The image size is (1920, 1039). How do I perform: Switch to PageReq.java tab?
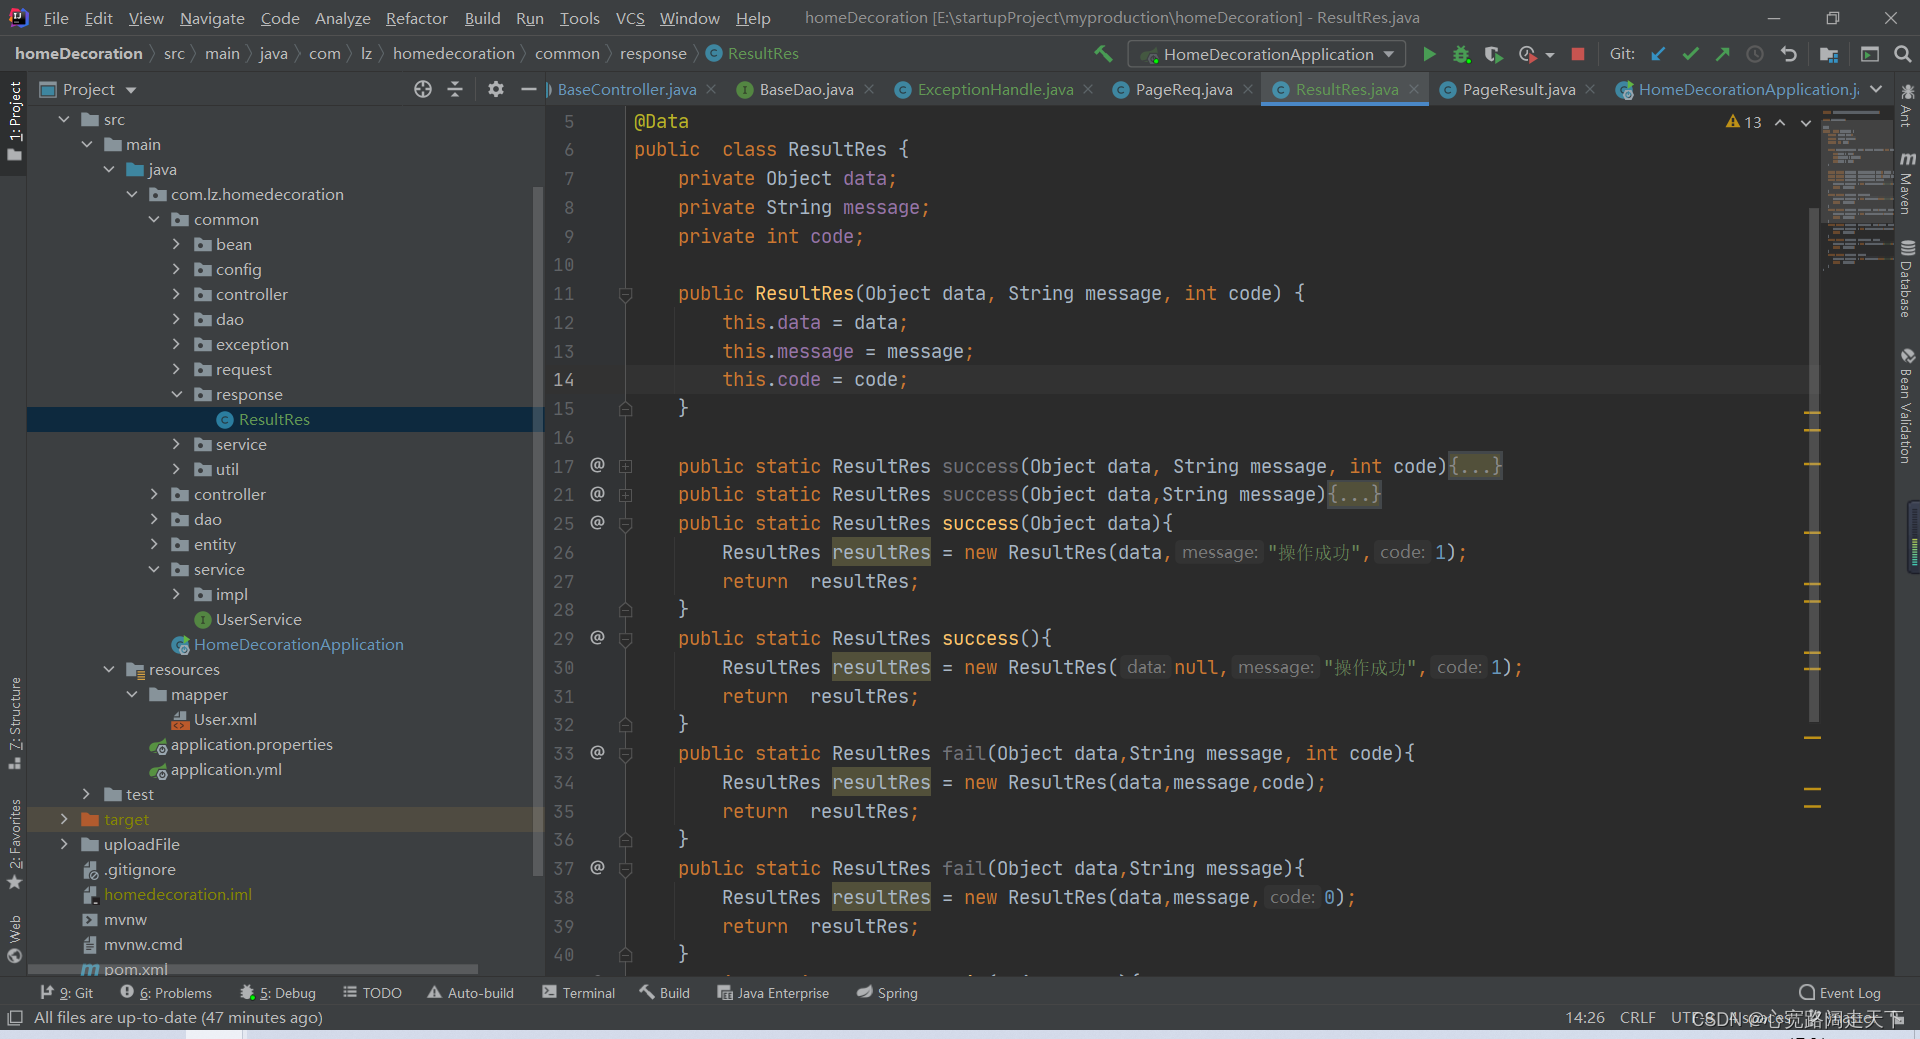[1183, 89]
